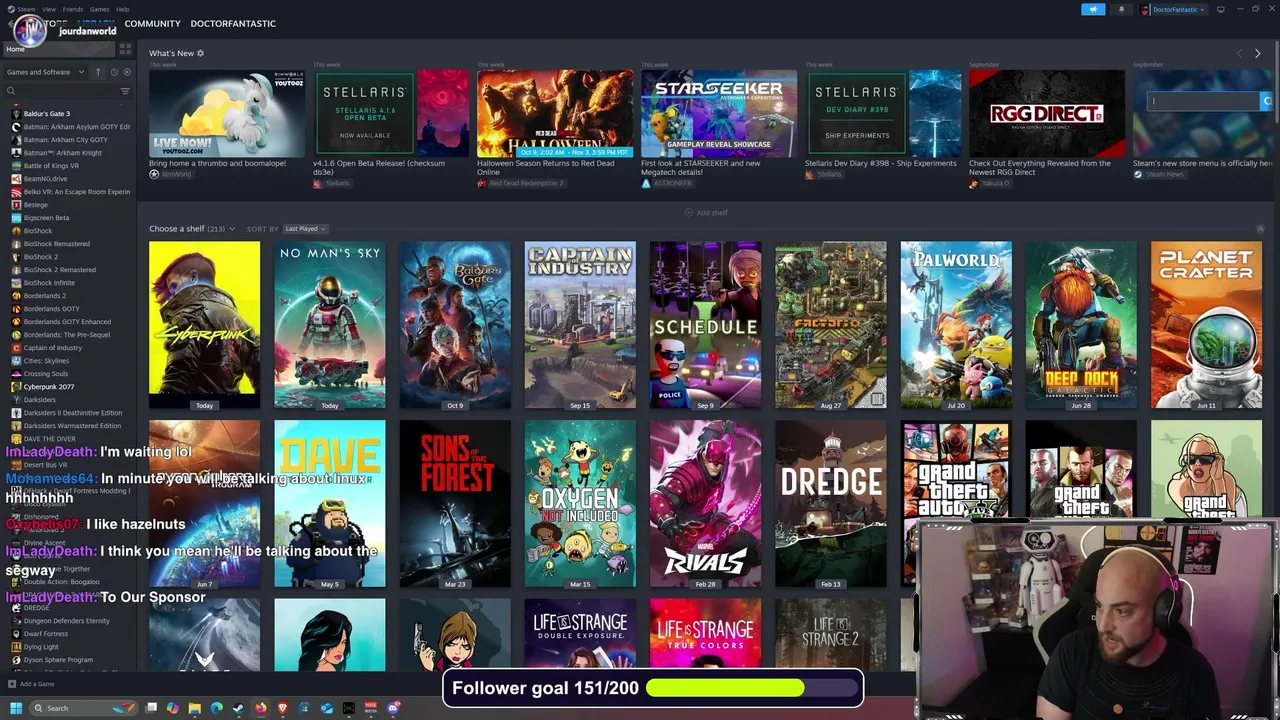The height and width of the screenshot is (720, 1280).
Task: Open What's New settings gear
Action: point(200,53)
